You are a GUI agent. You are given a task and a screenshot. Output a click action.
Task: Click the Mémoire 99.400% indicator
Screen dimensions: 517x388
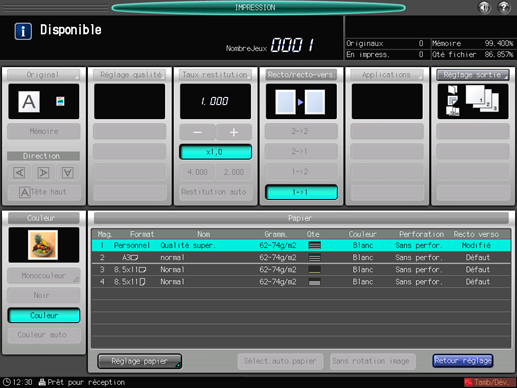point(473,43)
